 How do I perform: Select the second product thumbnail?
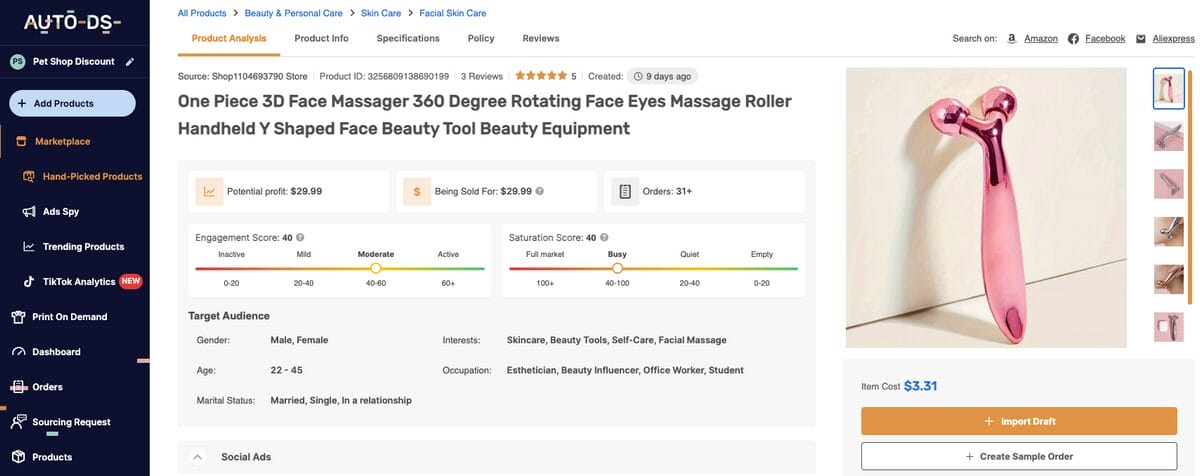[1168, 136]
